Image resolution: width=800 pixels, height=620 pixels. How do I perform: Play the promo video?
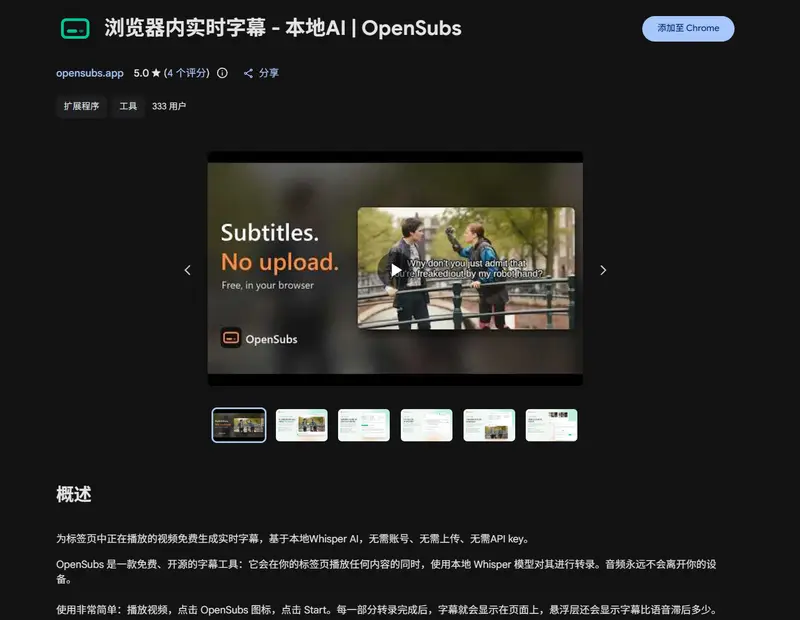pyautogui.click(x=395, y=269)
